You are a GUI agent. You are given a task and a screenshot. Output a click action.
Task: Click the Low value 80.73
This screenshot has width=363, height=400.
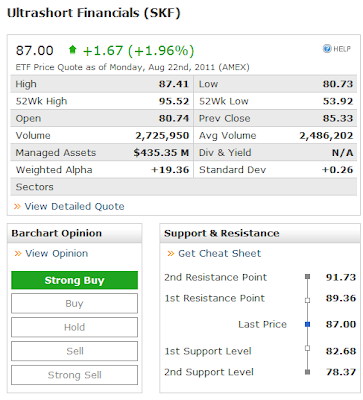[x=338, y=84]
